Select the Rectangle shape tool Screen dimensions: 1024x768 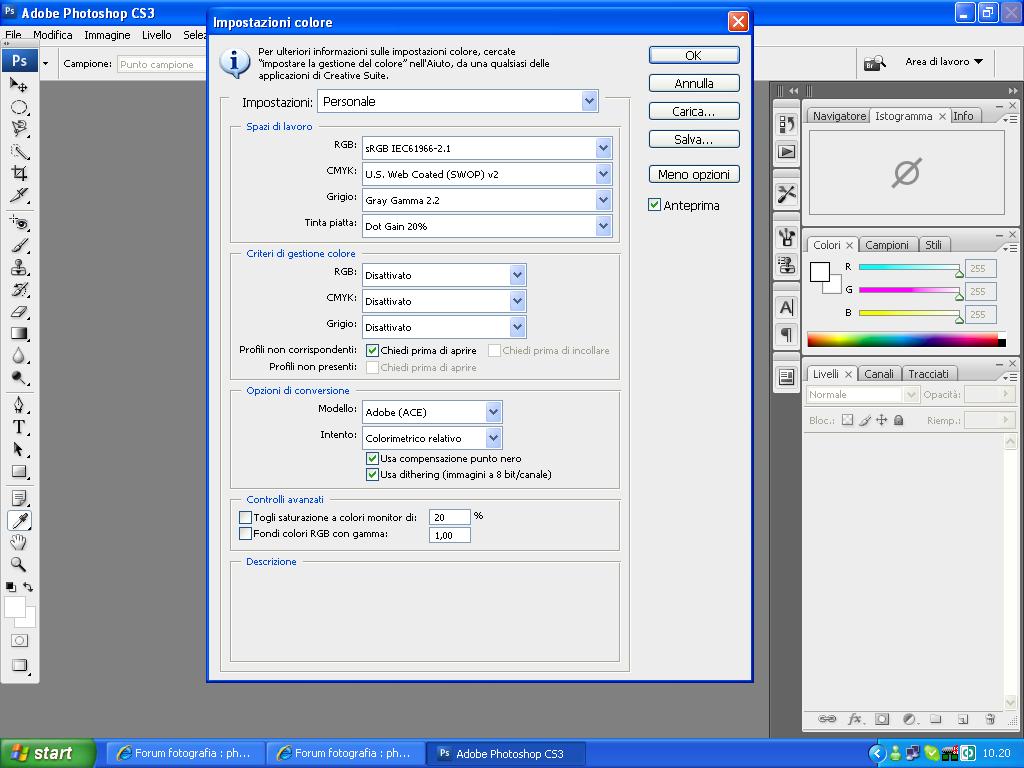pos(19,472)
